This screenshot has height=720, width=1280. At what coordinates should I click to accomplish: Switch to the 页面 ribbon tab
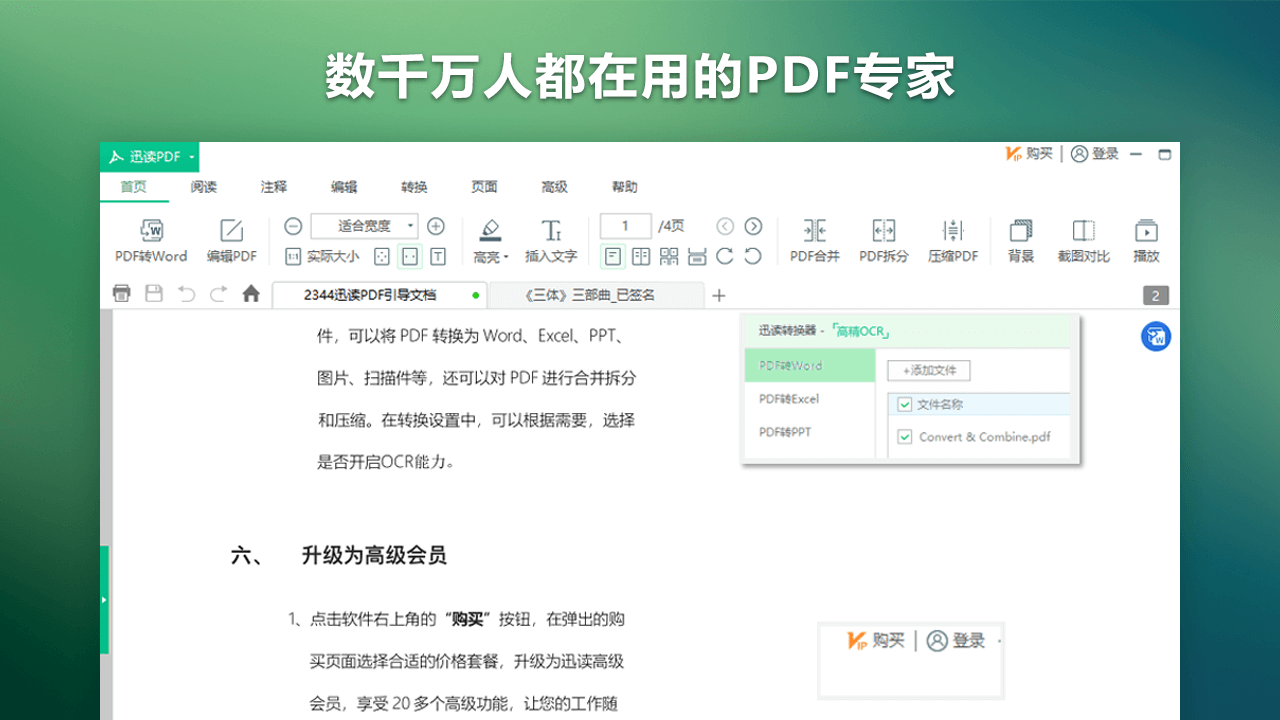click(484, 187)
